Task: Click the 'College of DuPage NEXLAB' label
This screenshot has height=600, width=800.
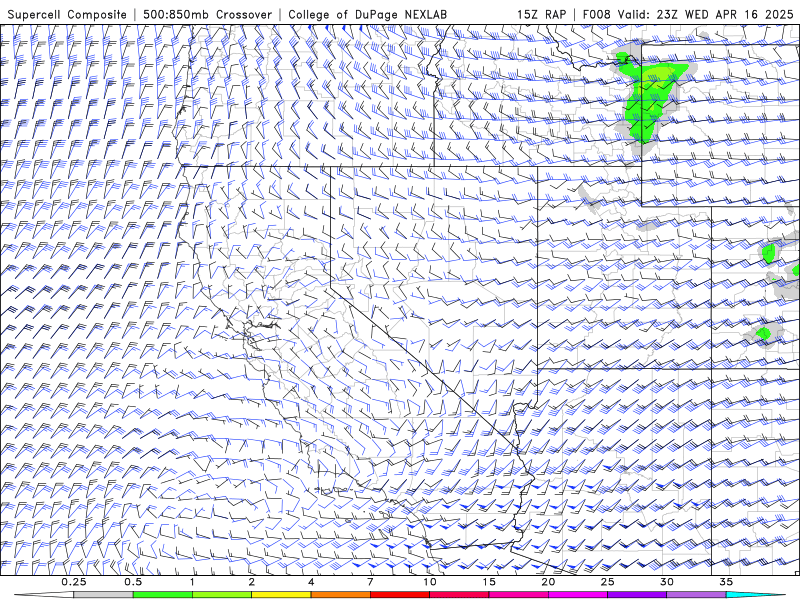Action: (x=367, y=14)
